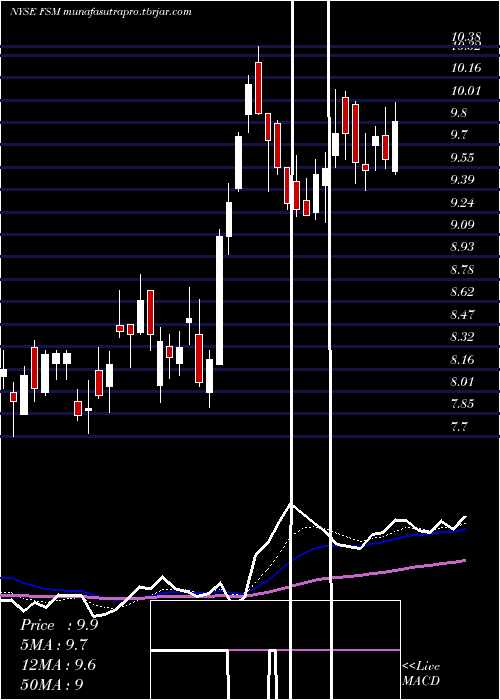Viewport: 500px width, 700px height.
Task: Click the 8.78 price axis label
Action: click(464, 270)
